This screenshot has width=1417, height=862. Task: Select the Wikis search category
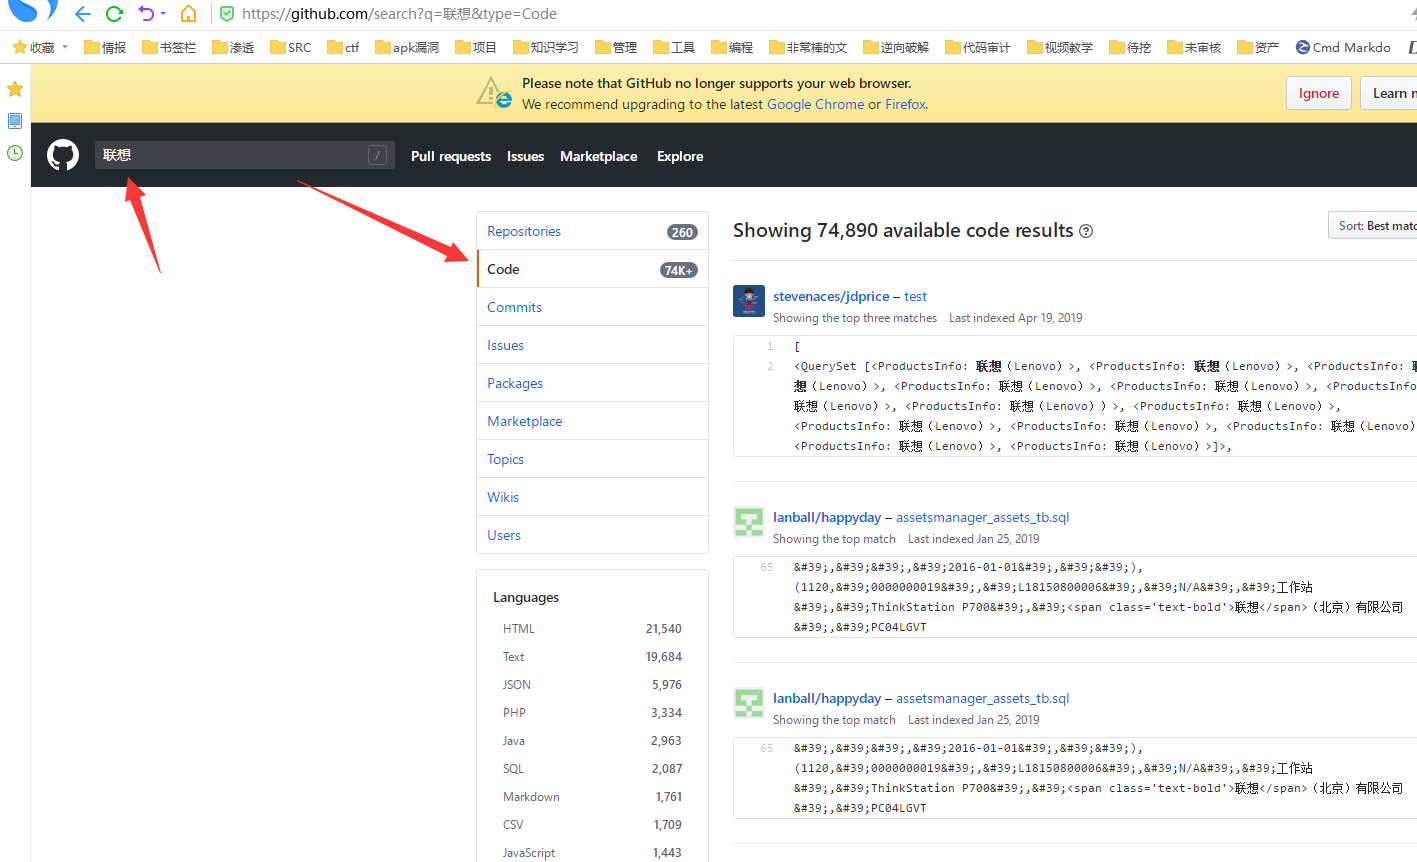pos(592,497)
